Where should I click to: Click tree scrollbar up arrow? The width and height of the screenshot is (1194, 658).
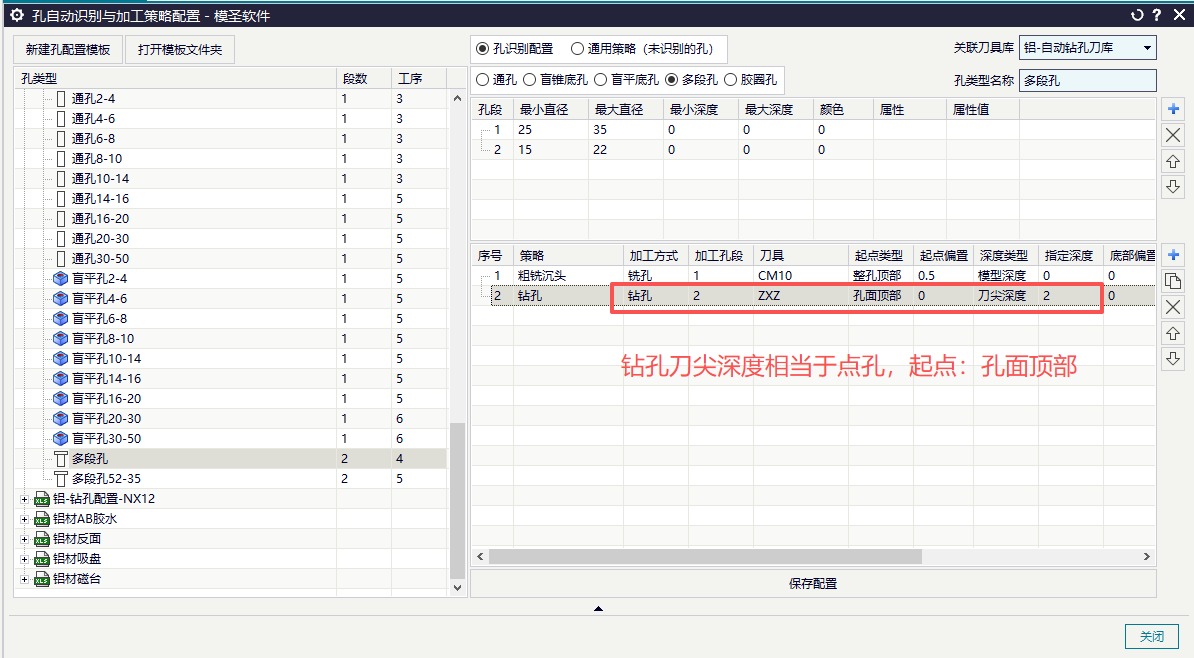click(457, 98)
